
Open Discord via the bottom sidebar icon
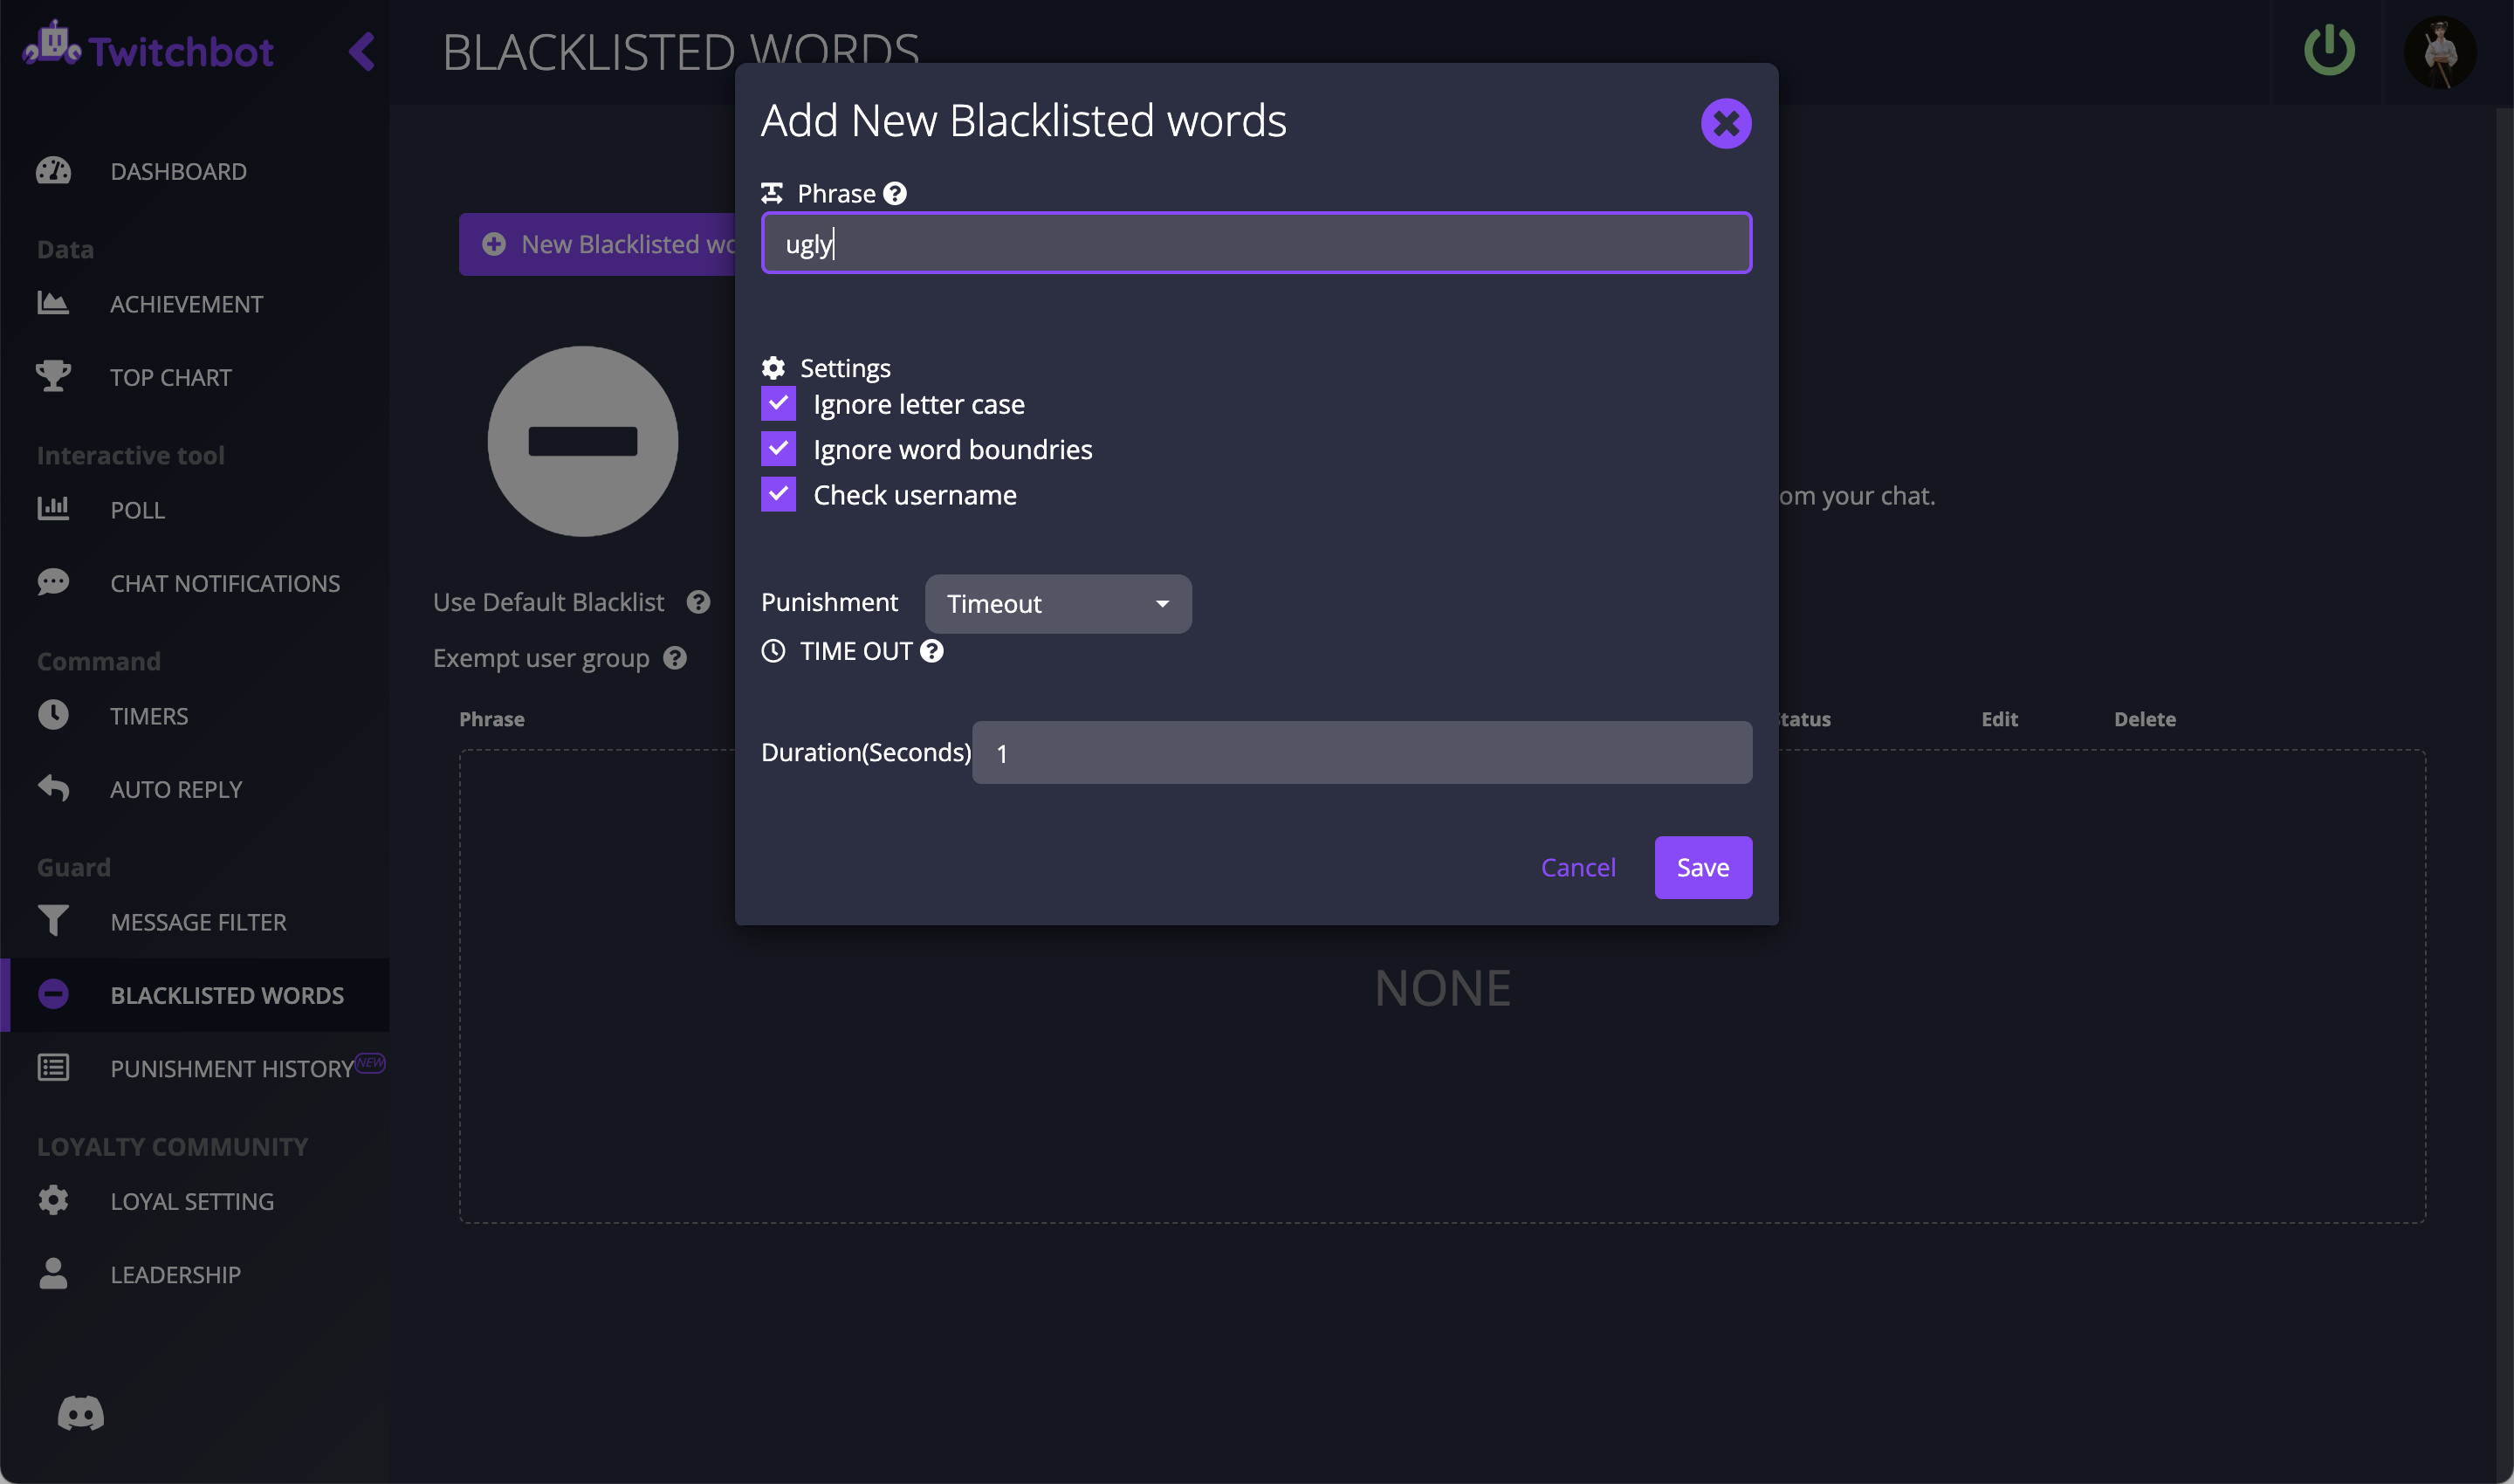(80, 1412)
